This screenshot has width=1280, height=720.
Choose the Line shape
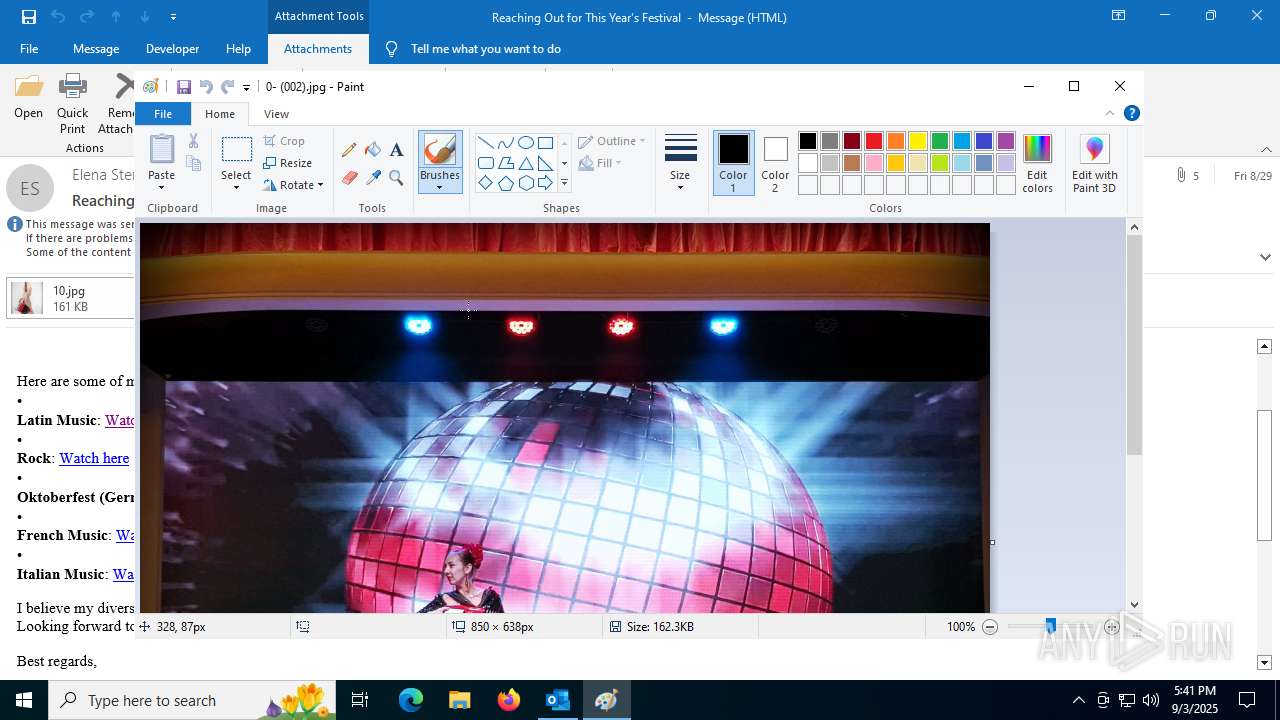(x=485, y=142)
